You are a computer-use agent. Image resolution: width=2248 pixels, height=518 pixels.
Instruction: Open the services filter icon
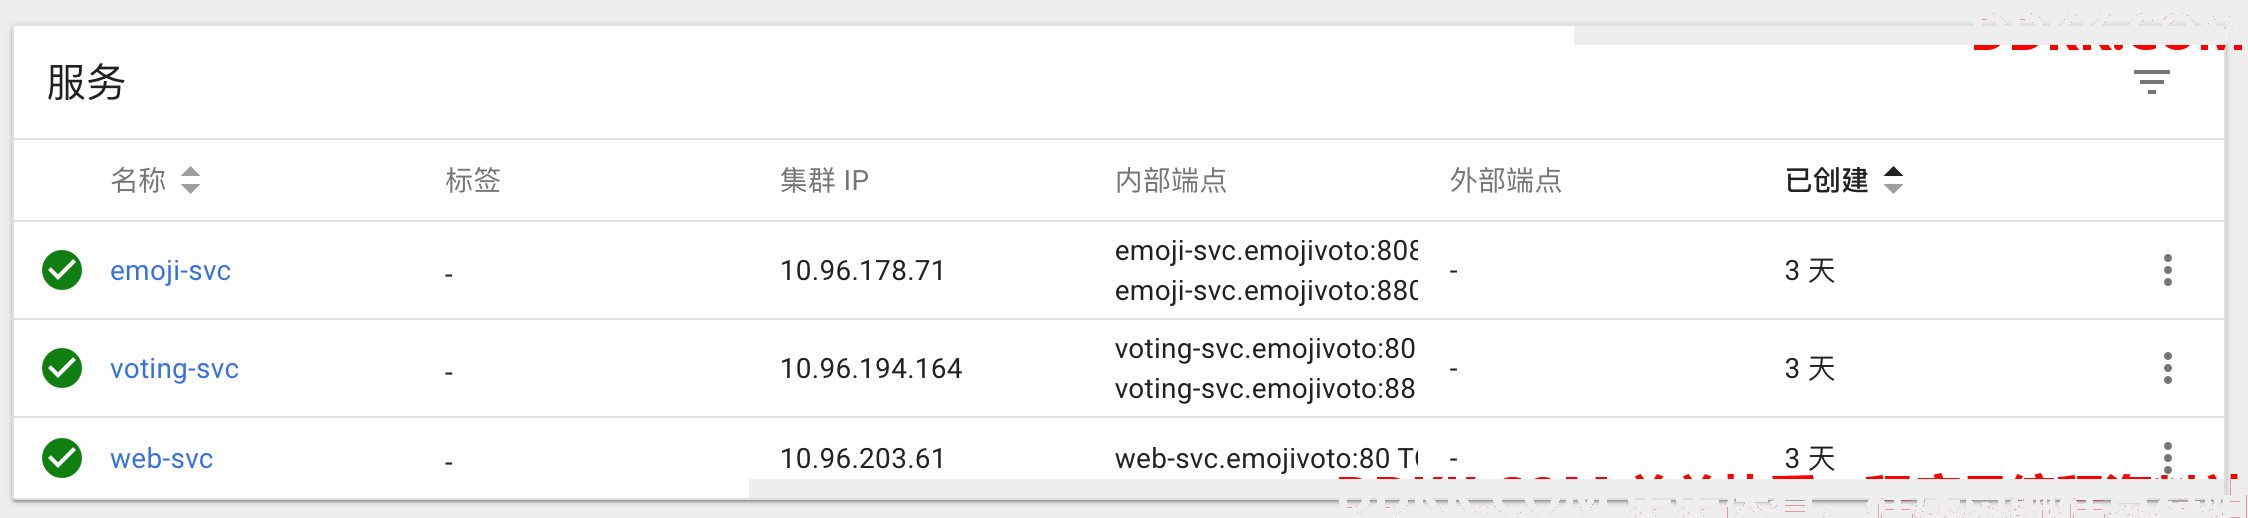click(x=2151, y=82)
